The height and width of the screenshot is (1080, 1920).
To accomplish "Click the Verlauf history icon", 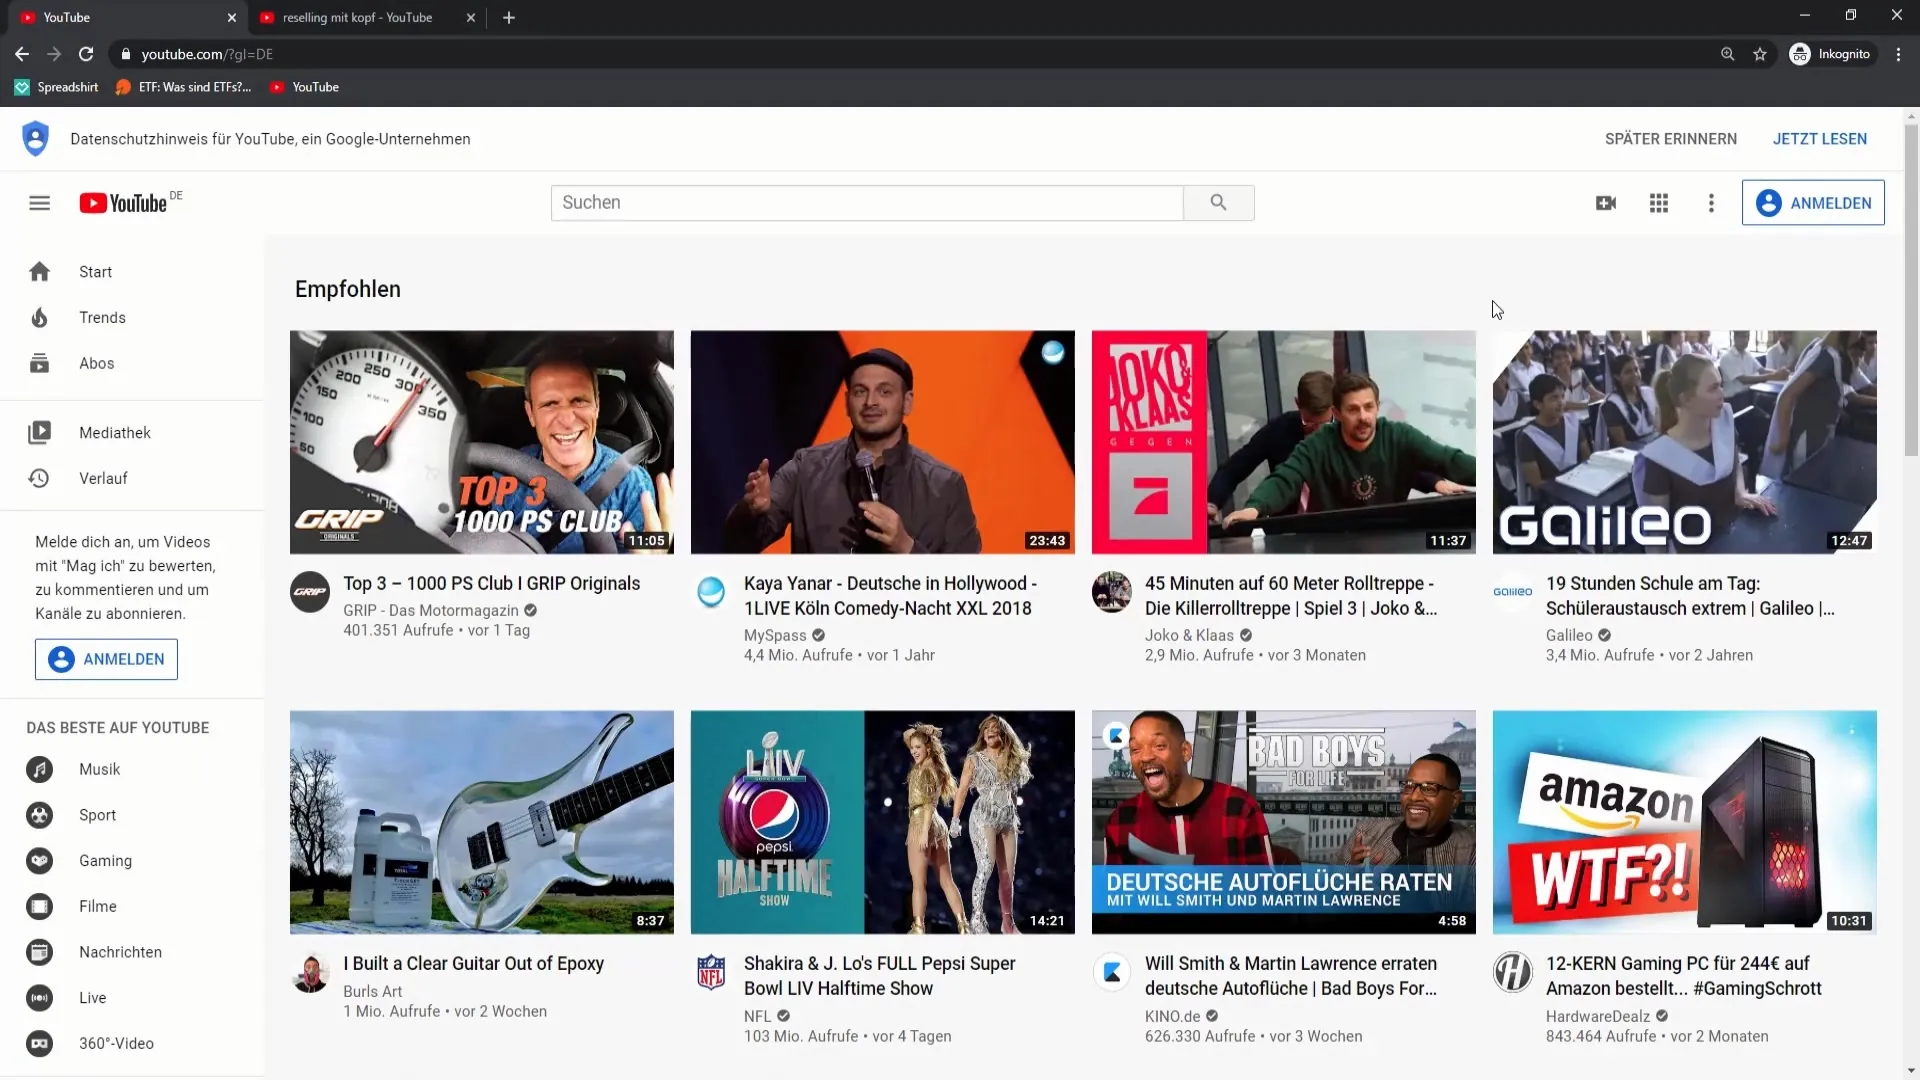I will tap(39, 478).
